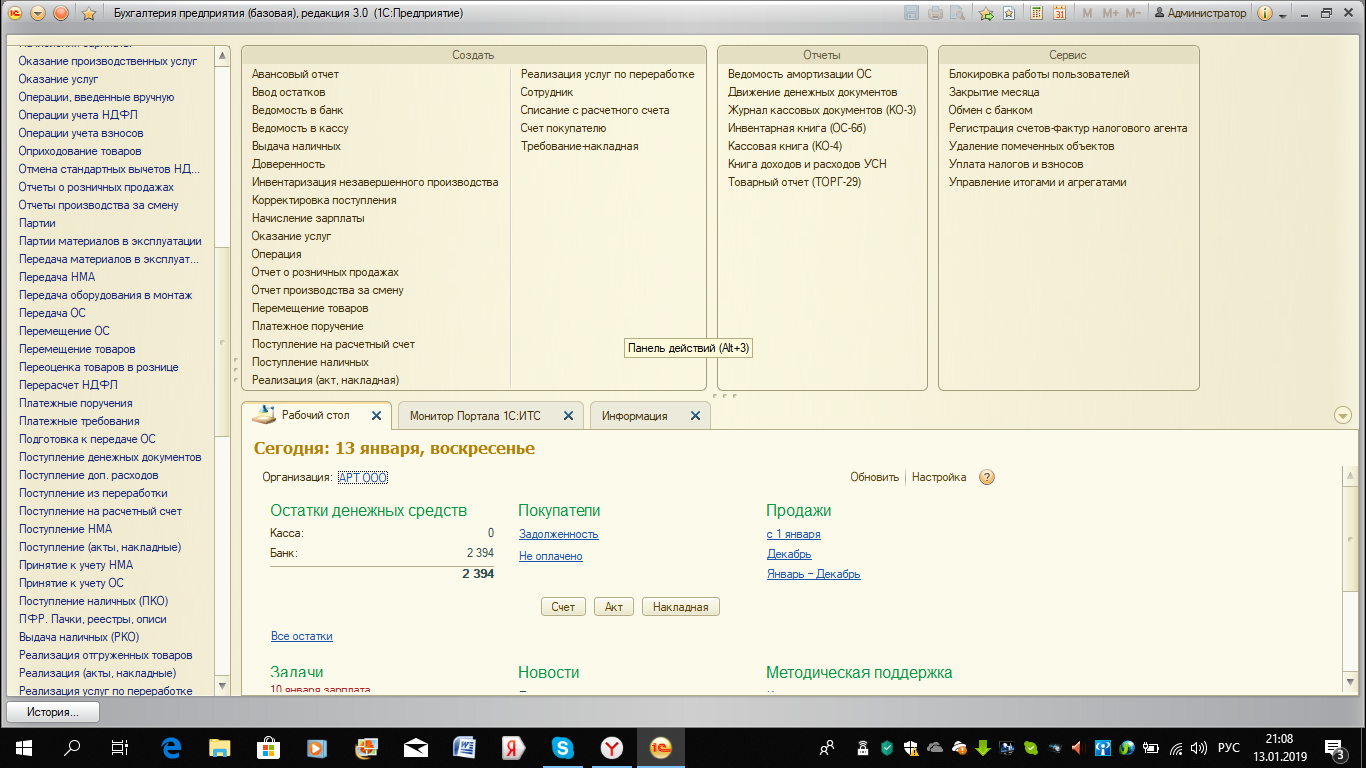The height and width of the screenshot is (768, 1366).
Task: Open the info icon next to Администратор
Action: pyautogui.click(x=1265, y=14)
